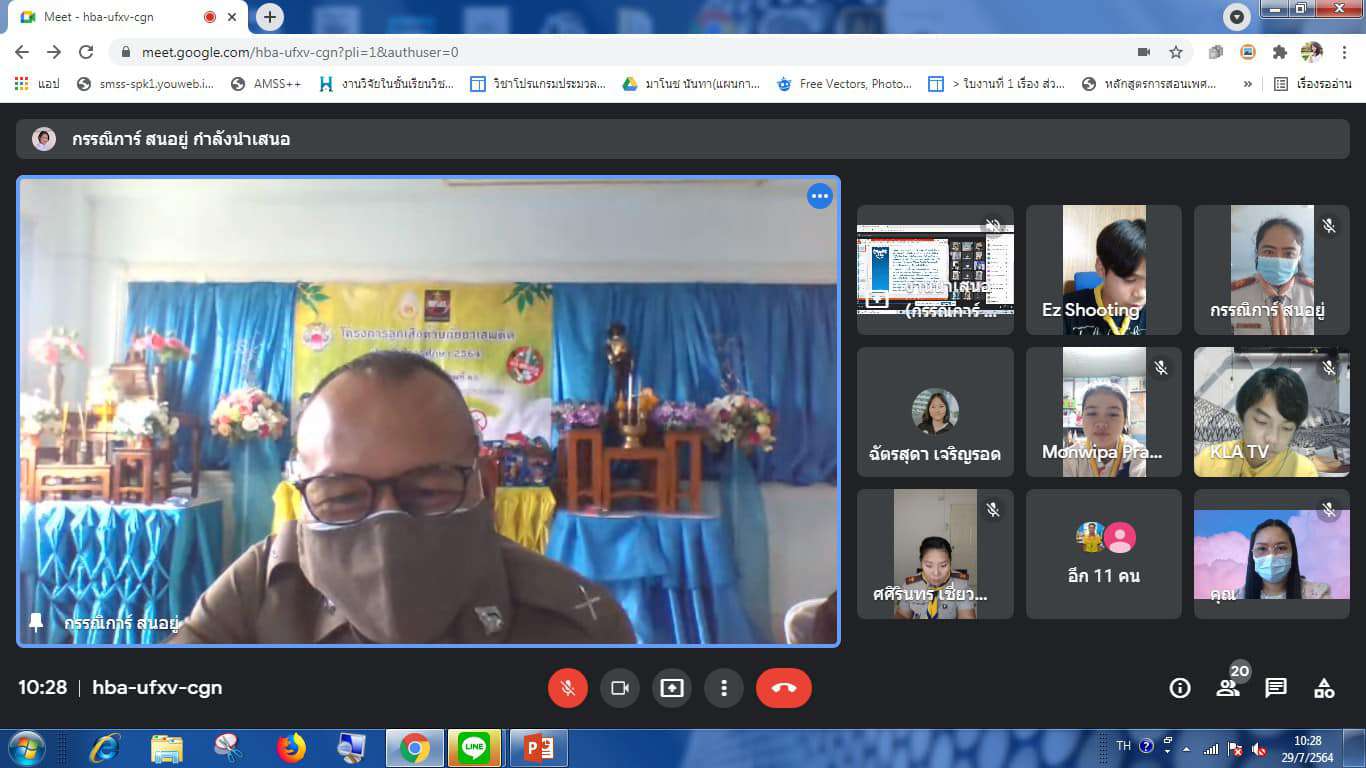Toggle the camera off

pos(619,688)
